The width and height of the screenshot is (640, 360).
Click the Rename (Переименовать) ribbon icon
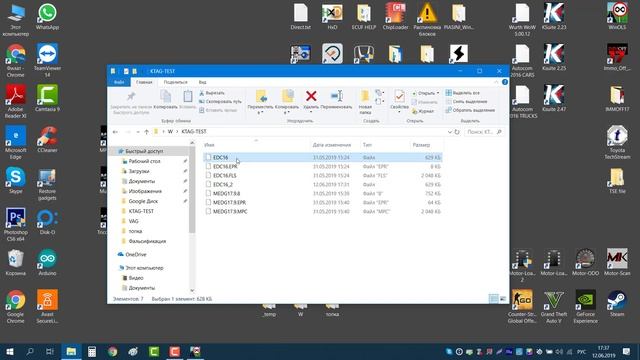[x=337, y=96]
